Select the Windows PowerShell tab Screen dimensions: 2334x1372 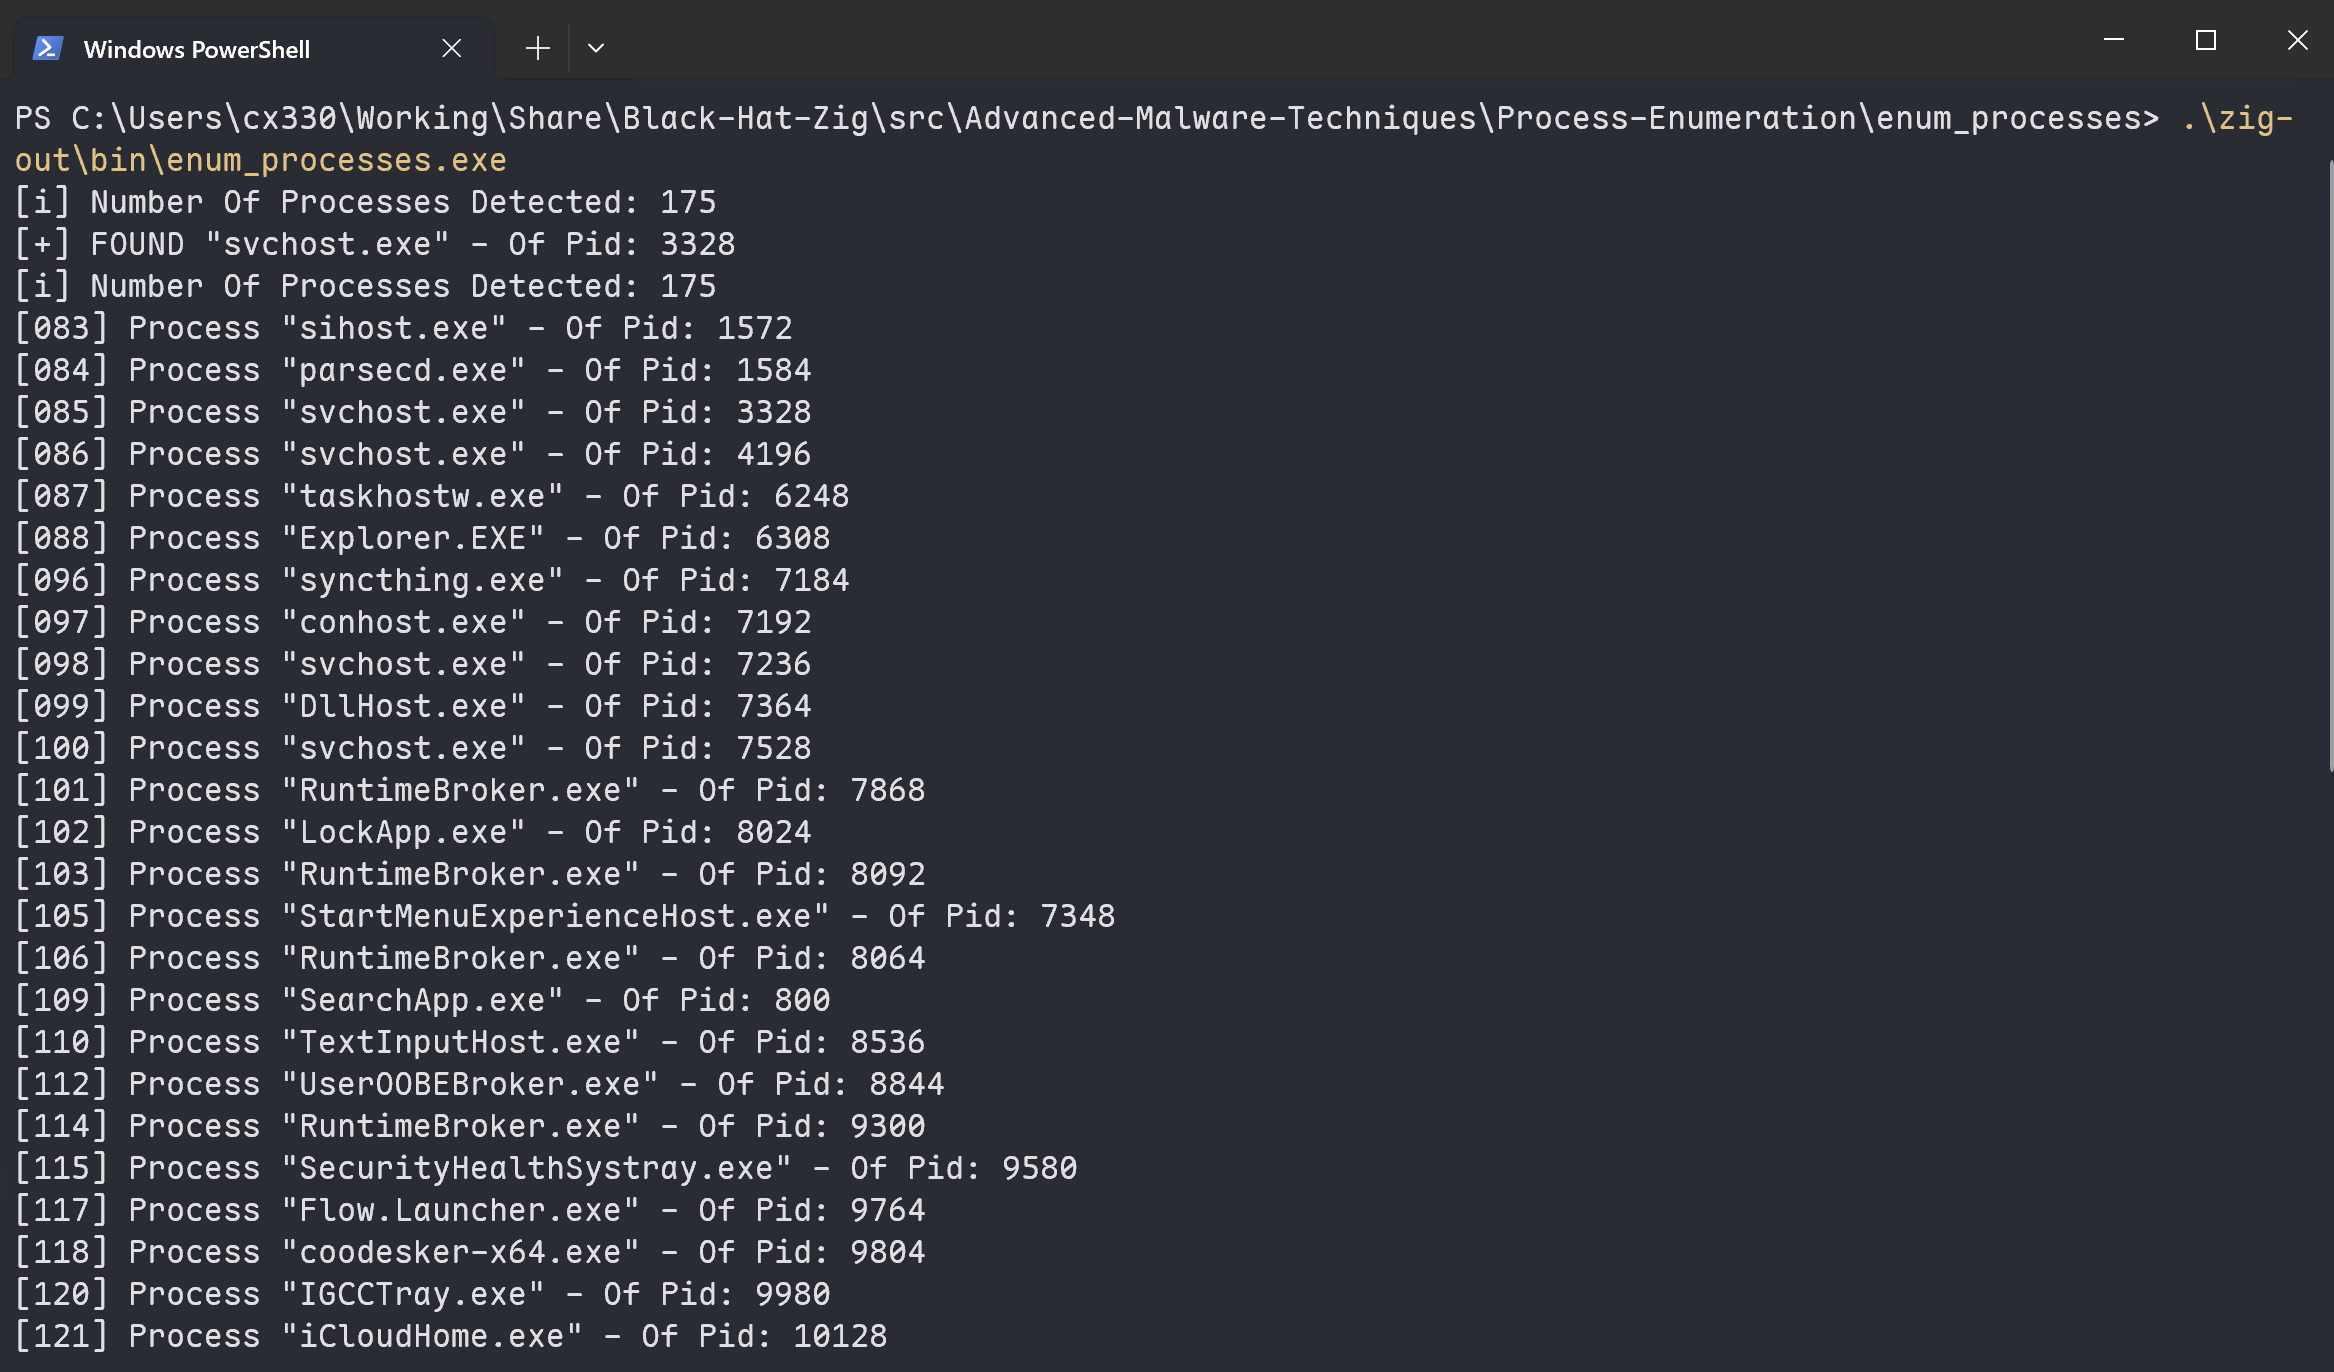click(197, 49)
